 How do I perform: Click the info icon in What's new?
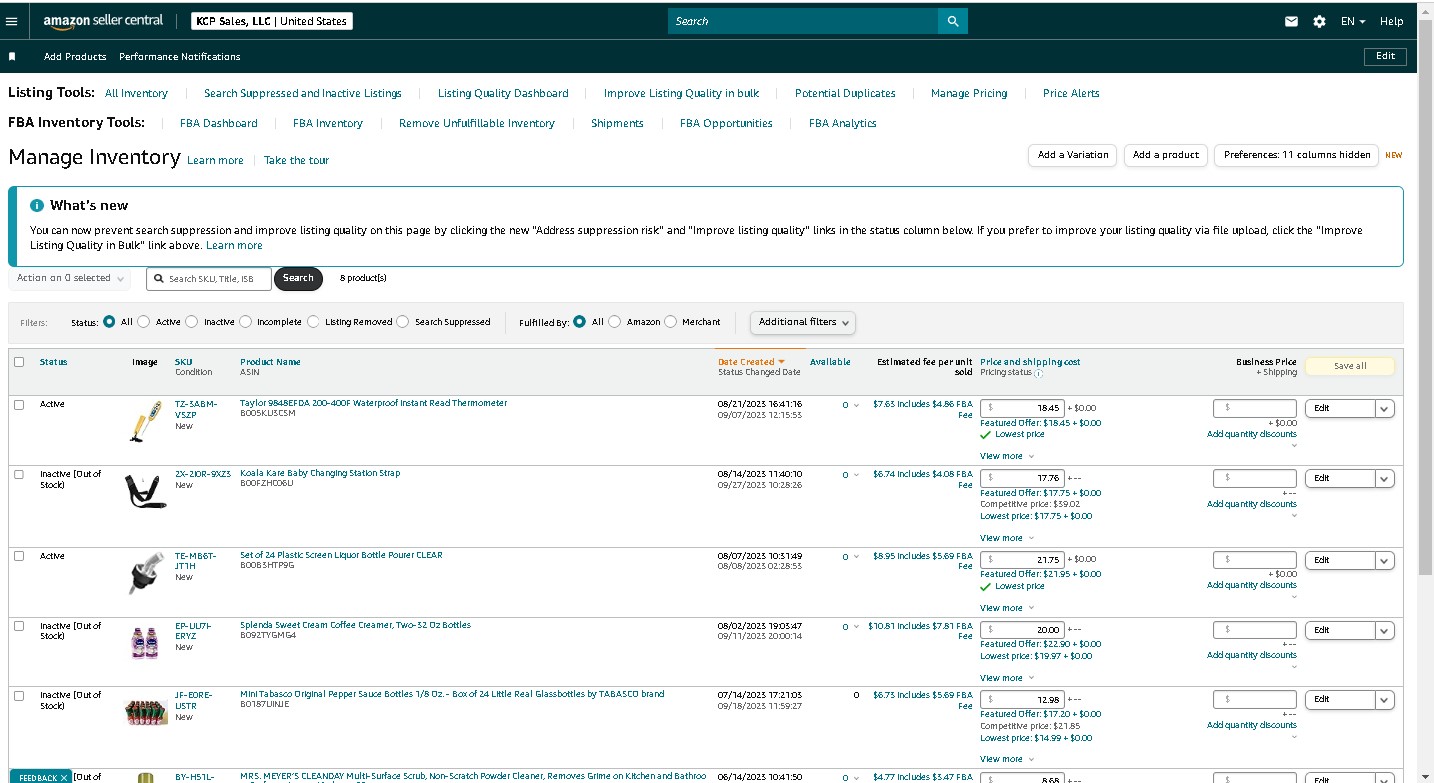point(37,205)
